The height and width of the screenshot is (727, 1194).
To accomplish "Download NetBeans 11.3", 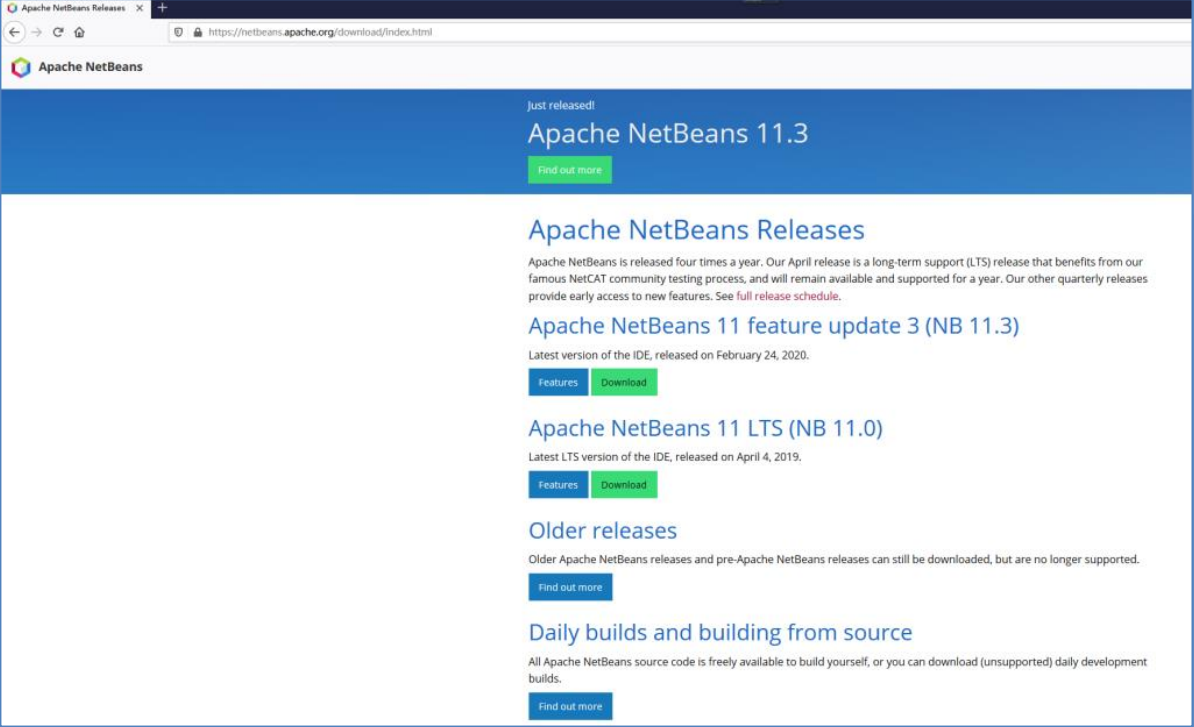I will [x=624, y=382].
